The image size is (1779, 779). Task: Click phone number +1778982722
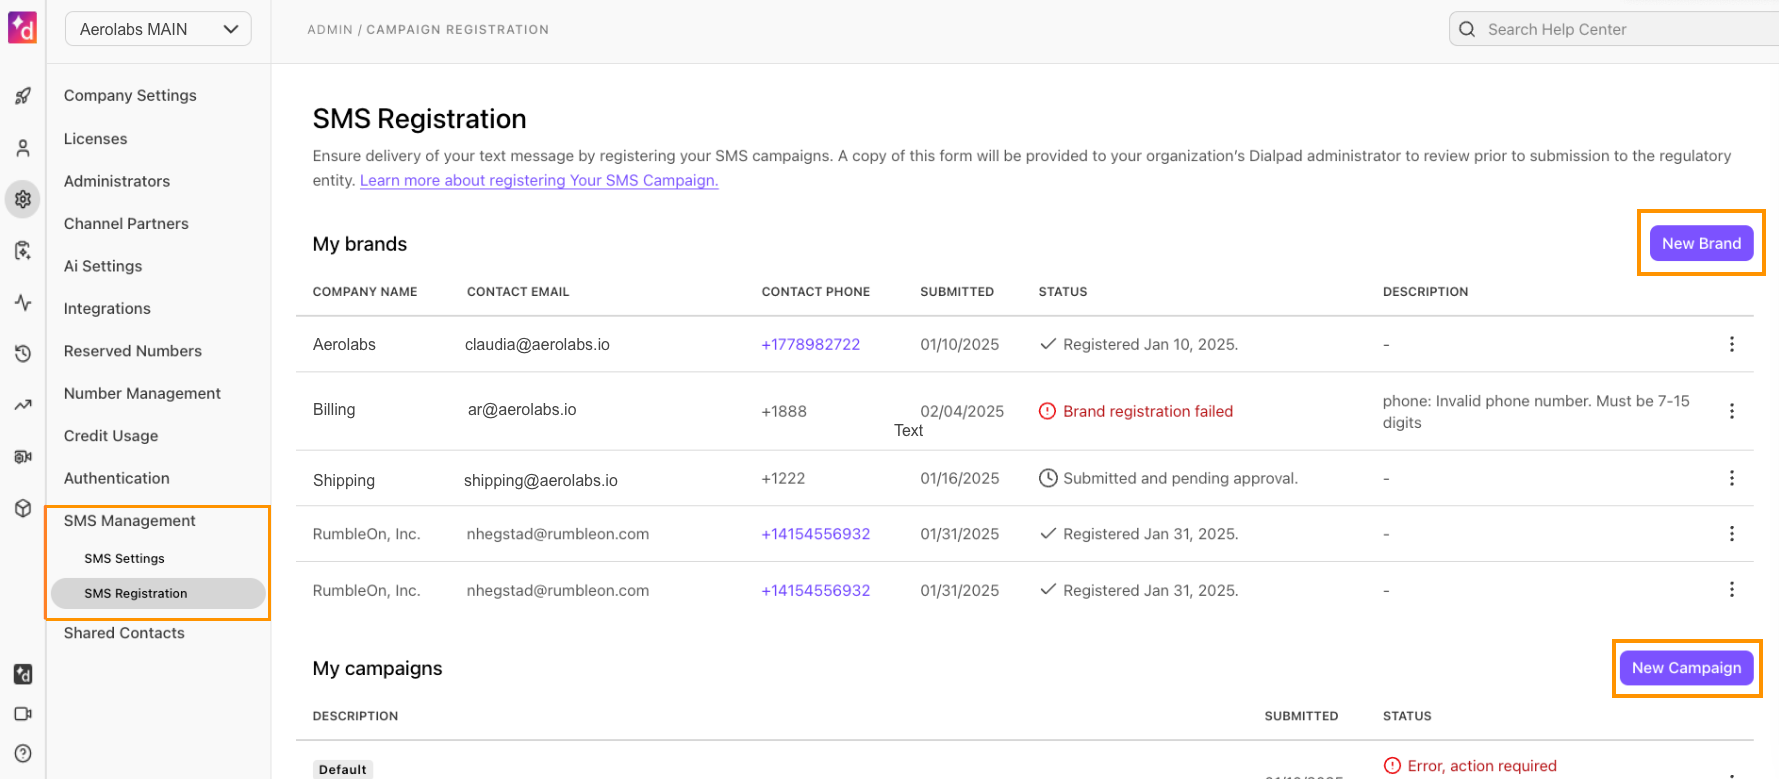[x=811, y=344]
